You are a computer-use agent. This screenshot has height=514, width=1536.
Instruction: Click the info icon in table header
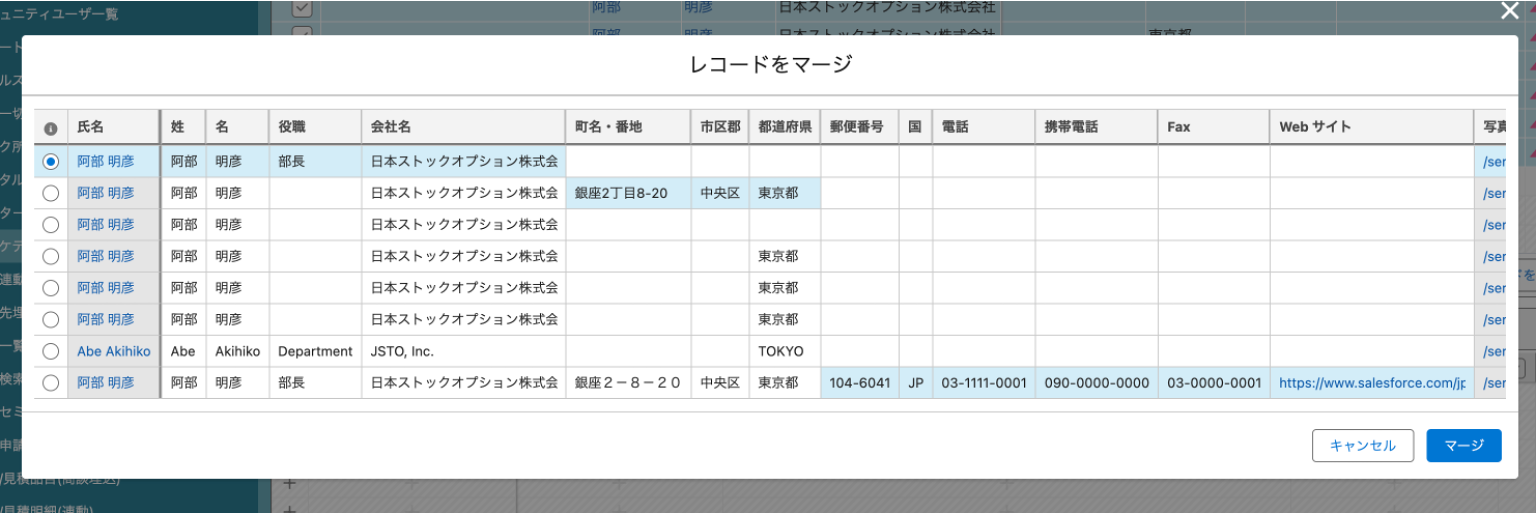point(51,128)
